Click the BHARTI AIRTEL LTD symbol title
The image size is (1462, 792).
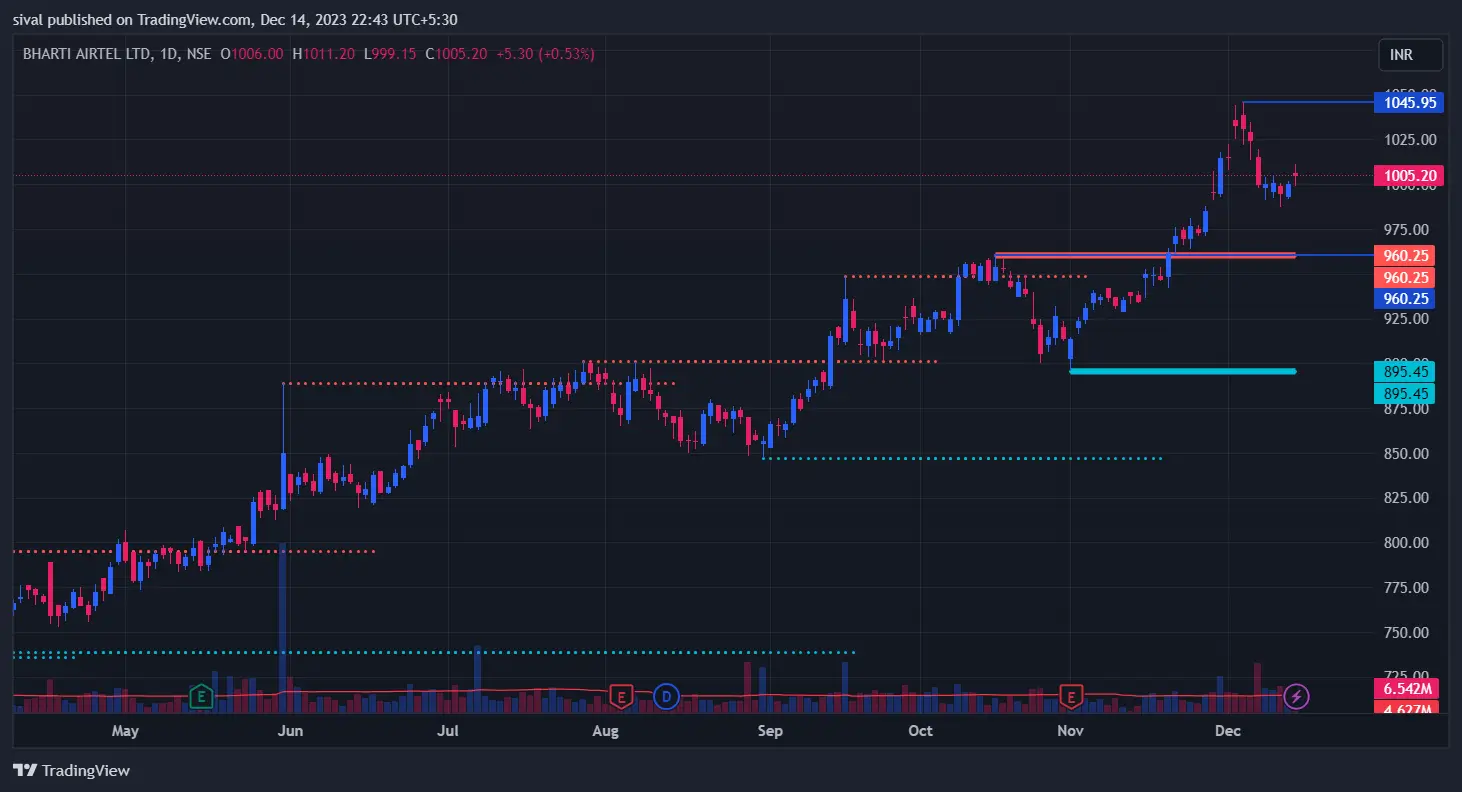[x=88, y=54]
